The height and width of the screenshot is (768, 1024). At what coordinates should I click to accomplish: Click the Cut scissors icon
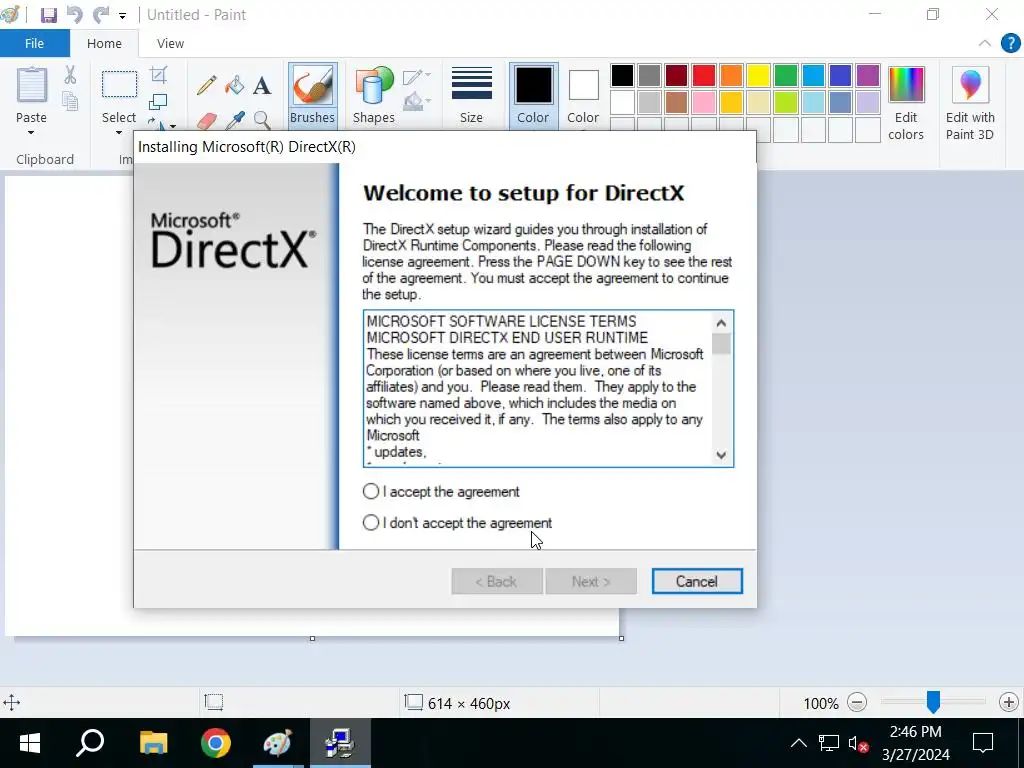[x=70, y=75]
